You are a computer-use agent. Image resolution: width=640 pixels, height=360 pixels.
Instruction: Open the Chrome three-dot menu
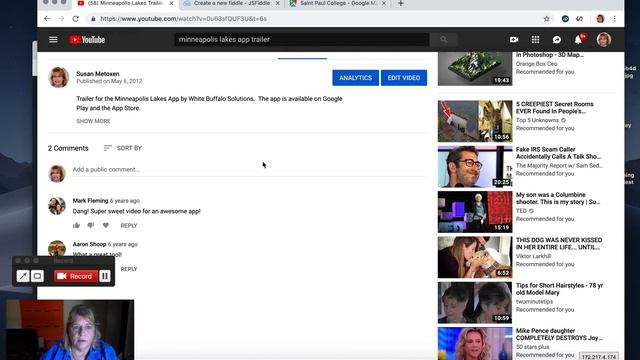pyautogui.click(x=615, y=19)
